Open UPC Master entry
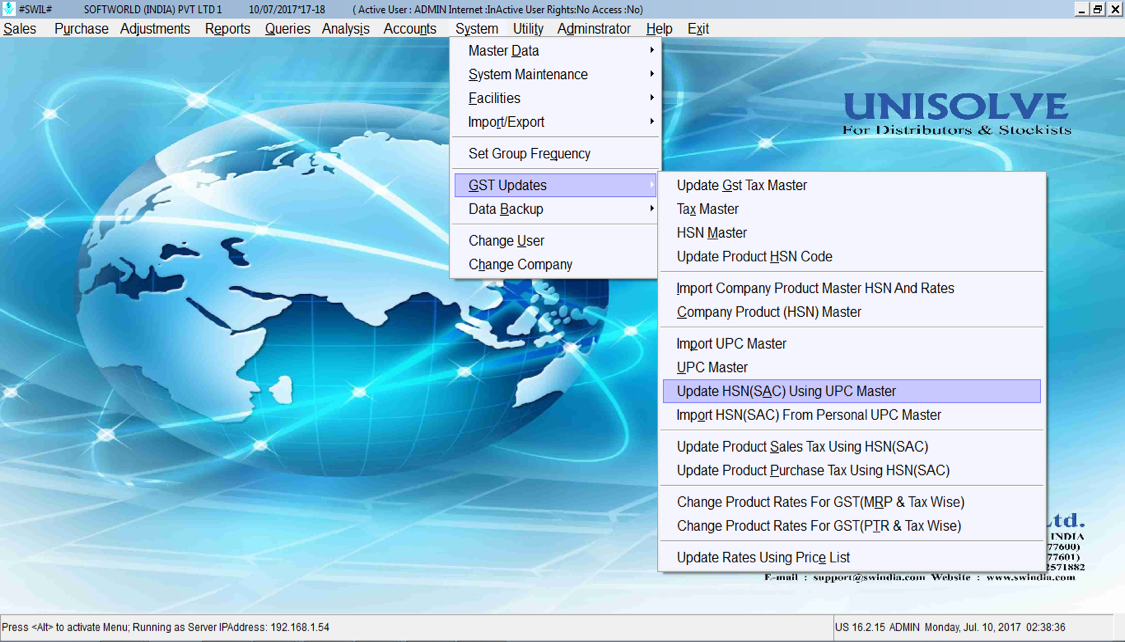Viewport: 1125px width, 642px height. [x=852, y=367]
